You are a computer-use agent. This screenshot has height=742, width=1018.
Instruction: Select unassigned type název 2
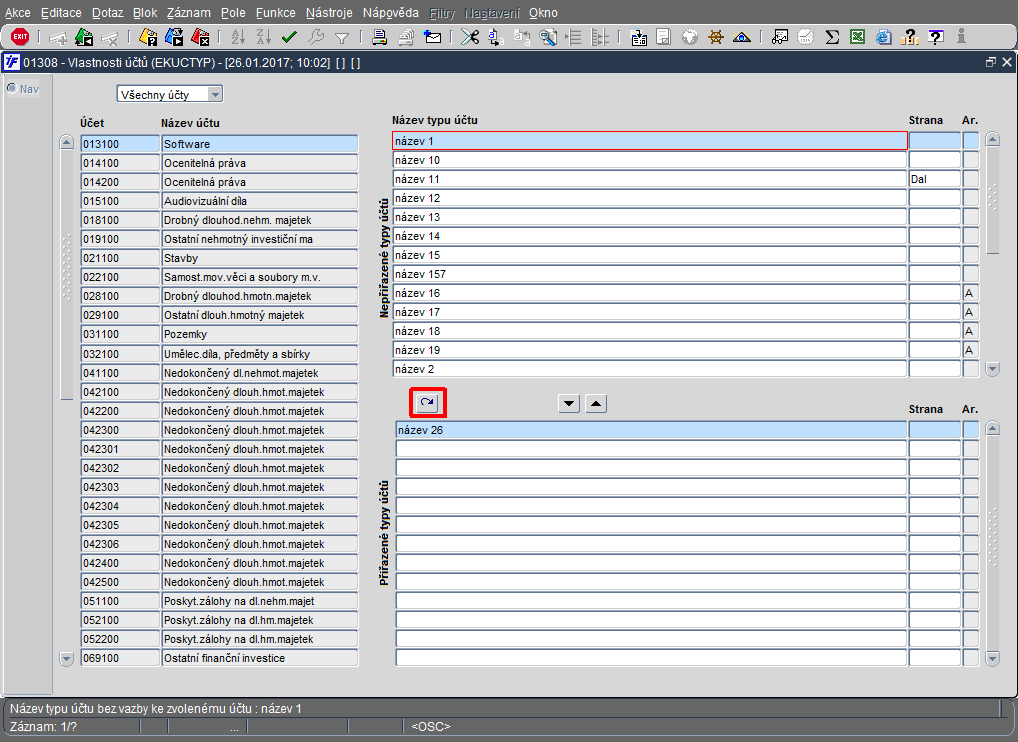pyautogui.click(x=649, y=369)
